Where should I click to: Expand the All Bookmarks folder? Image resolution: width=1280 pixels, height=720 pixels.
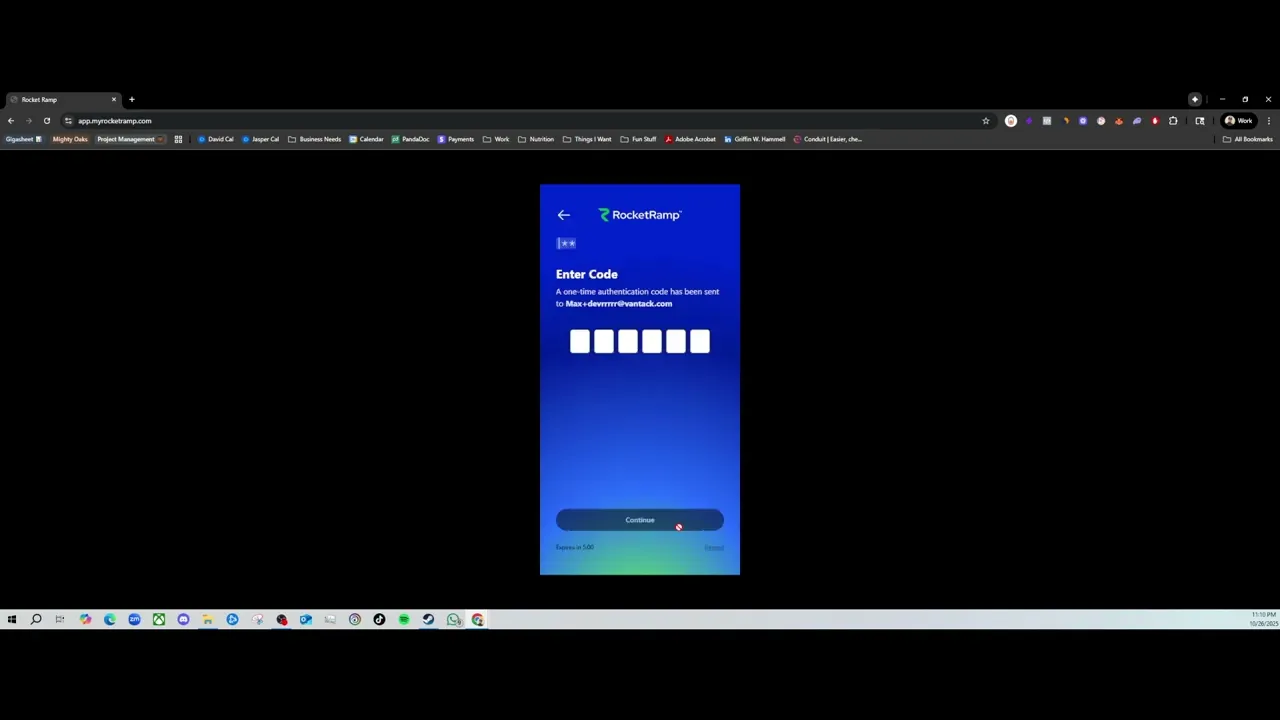pyautogui.click(x=1247, y=139)
